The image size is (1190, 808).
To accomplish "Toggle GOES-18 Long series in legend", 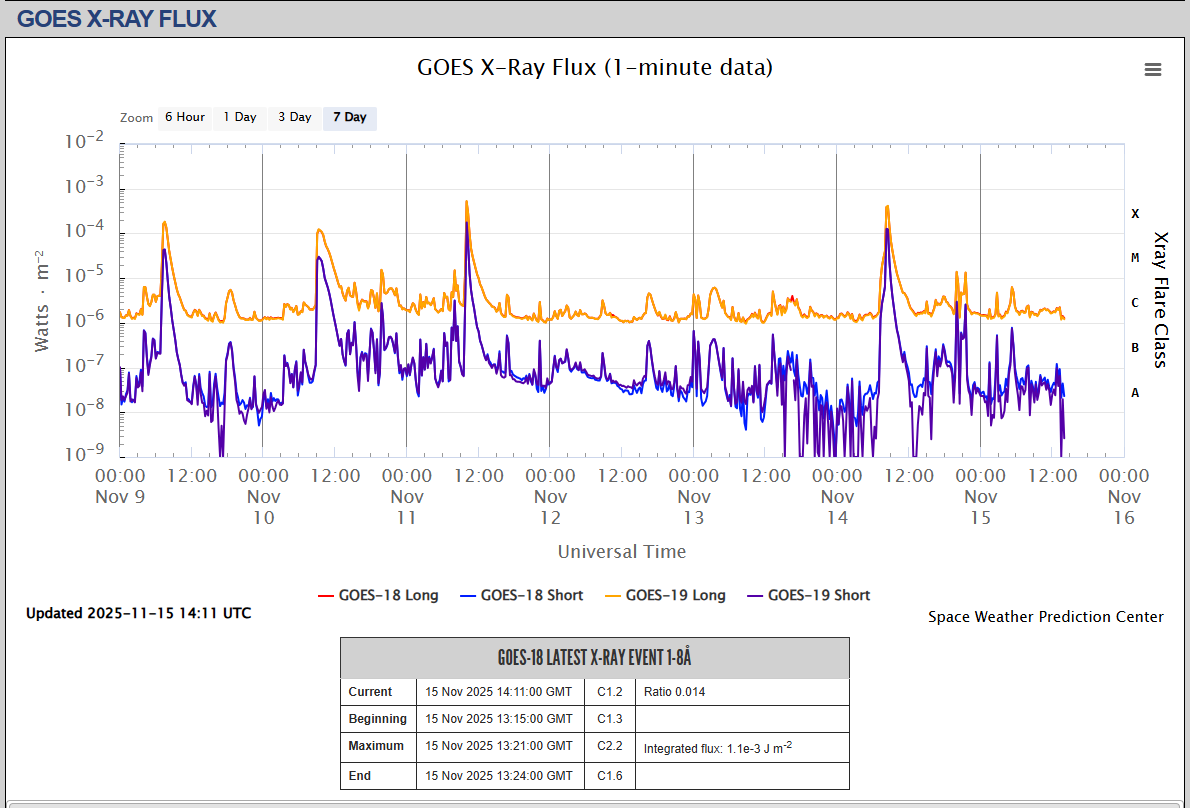I will click(378, 595).
